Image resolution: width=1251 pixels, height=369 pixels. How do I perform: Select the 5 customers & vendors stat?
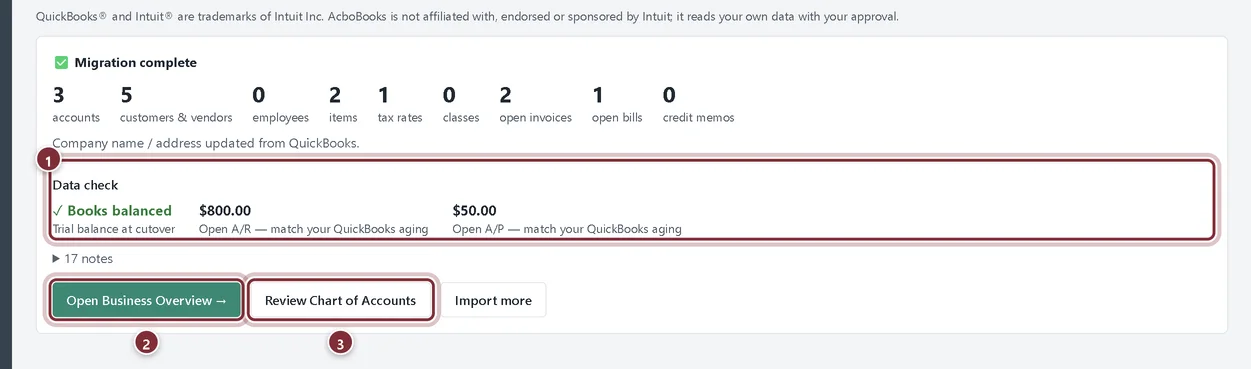tap(176, 105)
